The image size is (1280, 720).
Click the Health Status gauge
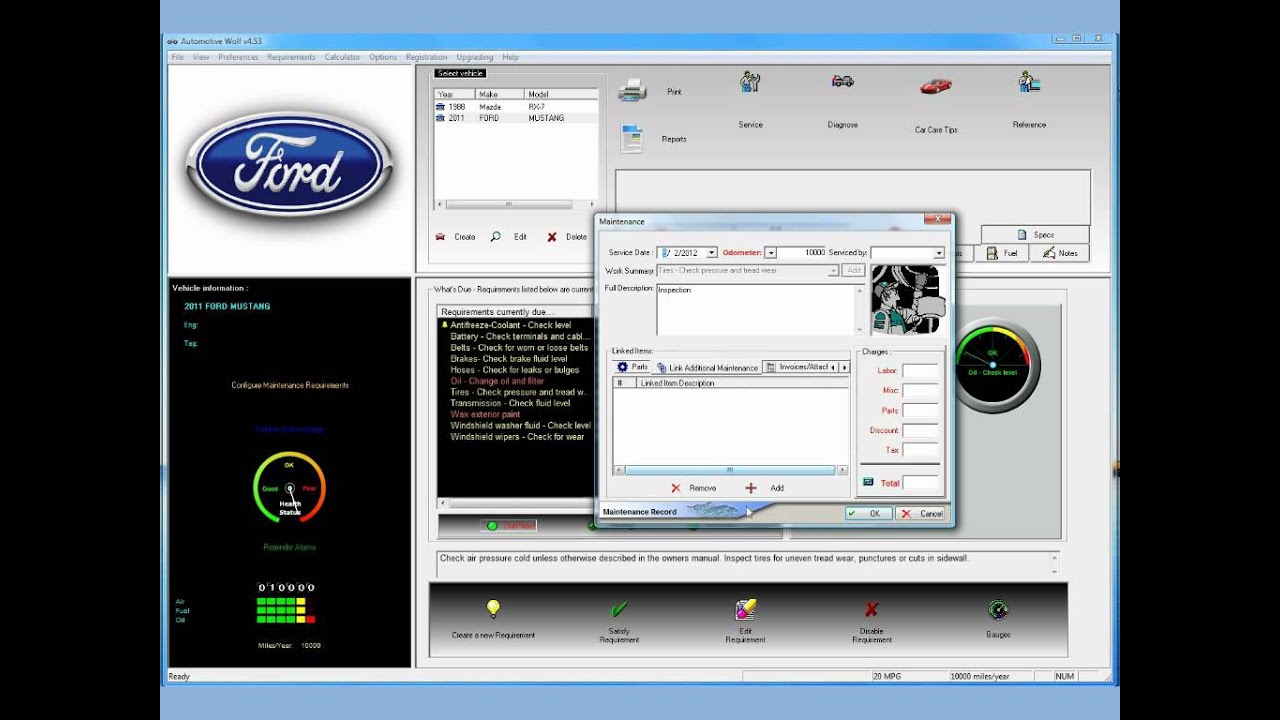click(289, 488)
